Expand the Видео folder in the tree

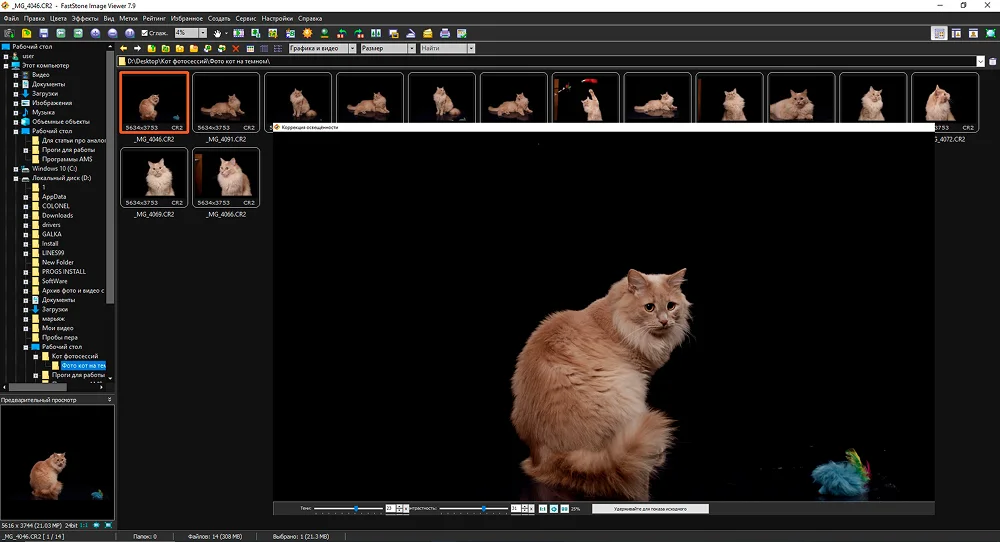coord(17,75)
